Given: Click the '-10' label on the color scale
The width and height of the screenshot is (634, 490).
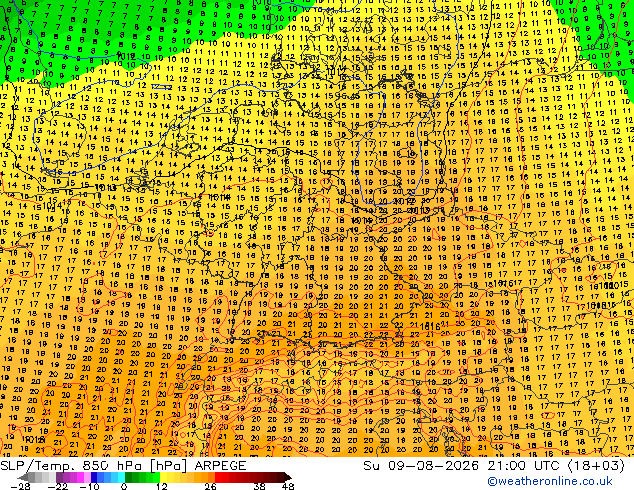Looking at the screenshot, I should [x=89, y=486].
